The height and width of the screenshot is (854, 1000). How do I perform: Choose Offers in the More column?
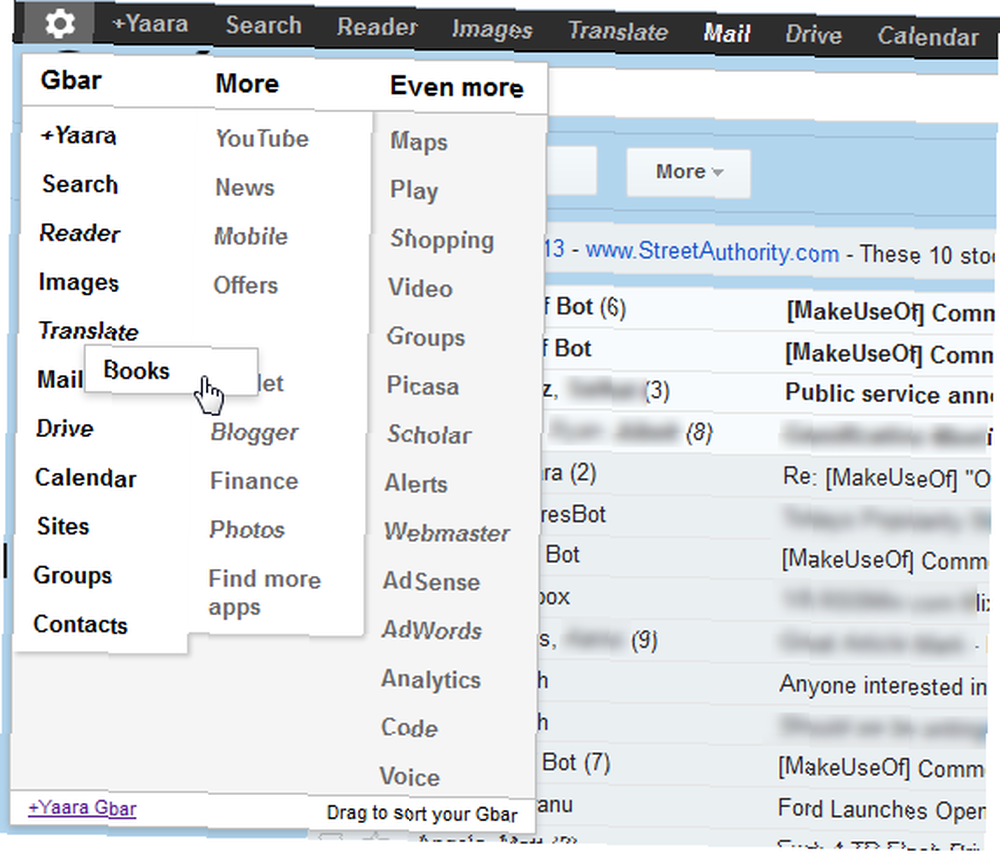pos(246,285)
